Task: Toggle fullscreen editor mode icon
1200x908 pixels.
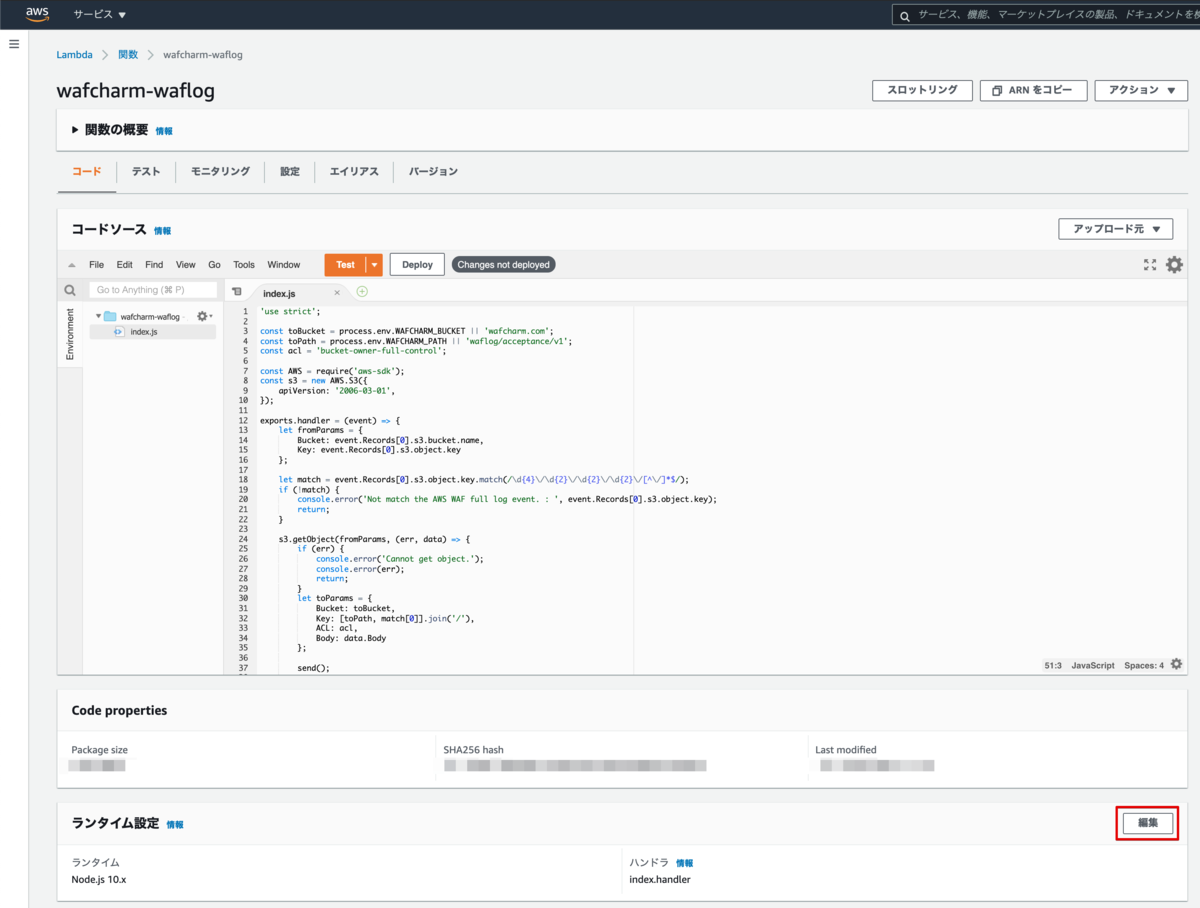Action: (x=1150, y=265)
